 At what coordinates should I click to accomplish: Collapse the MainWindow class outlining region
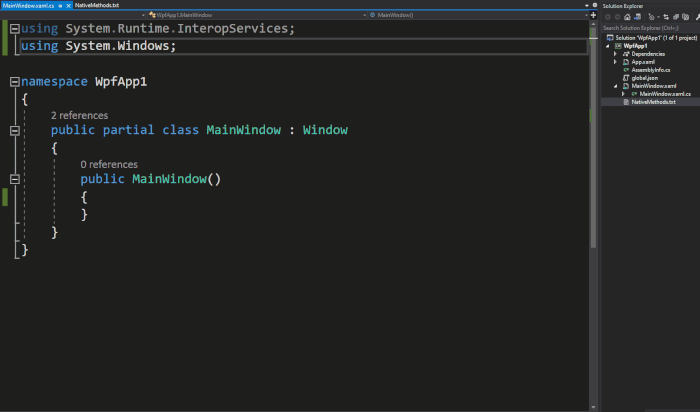click(x=15, y=130)
